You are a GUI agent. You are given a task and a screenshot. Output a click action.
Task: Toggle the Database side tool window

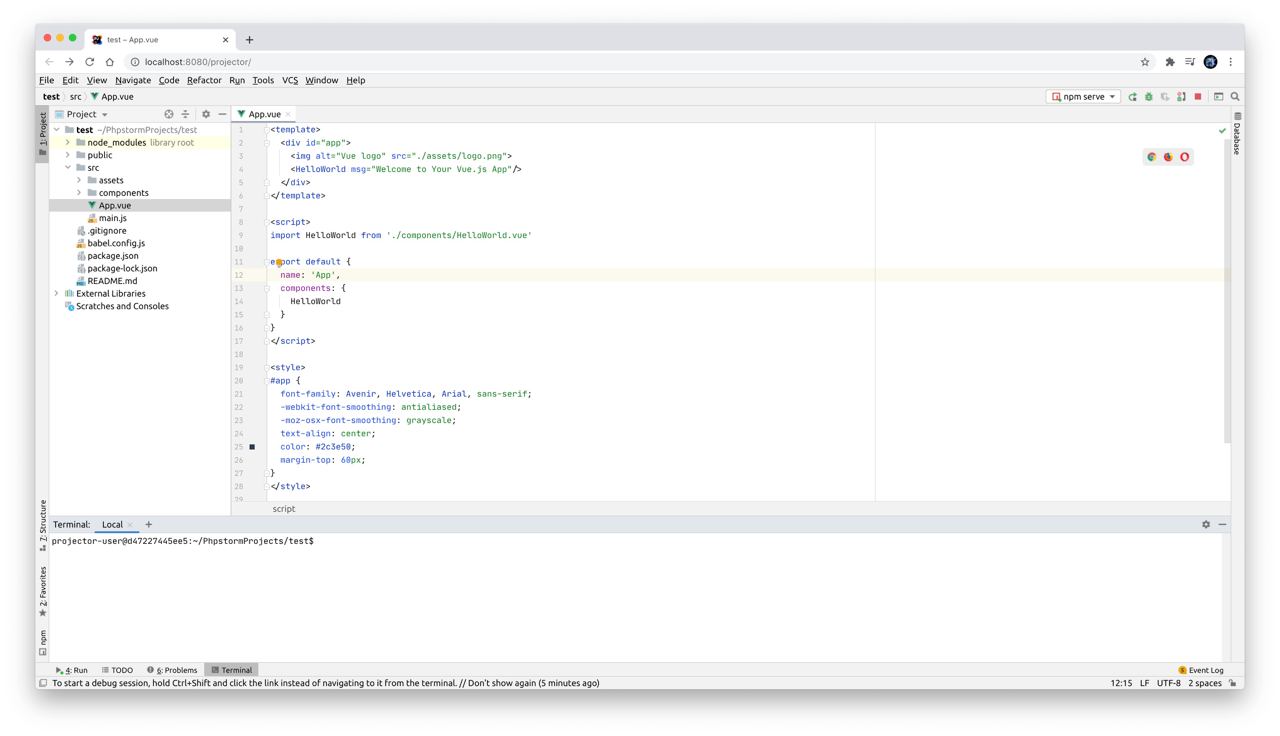pos(1237,134)
